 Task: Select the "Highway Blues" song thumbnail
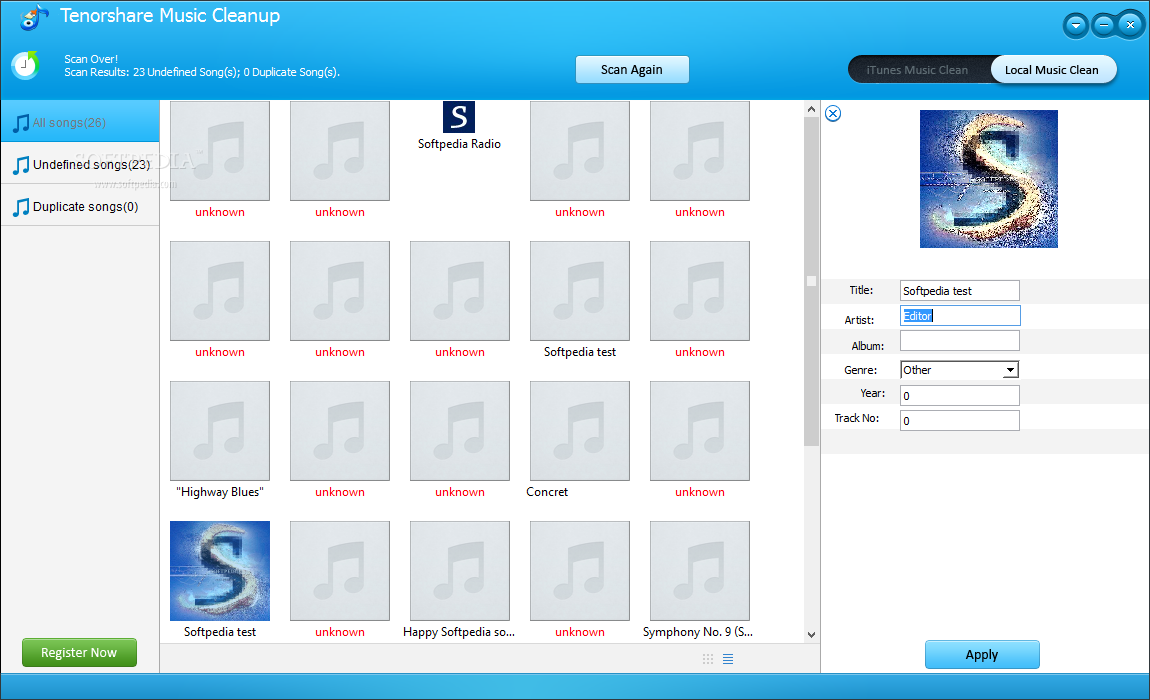tap(220, 431)
